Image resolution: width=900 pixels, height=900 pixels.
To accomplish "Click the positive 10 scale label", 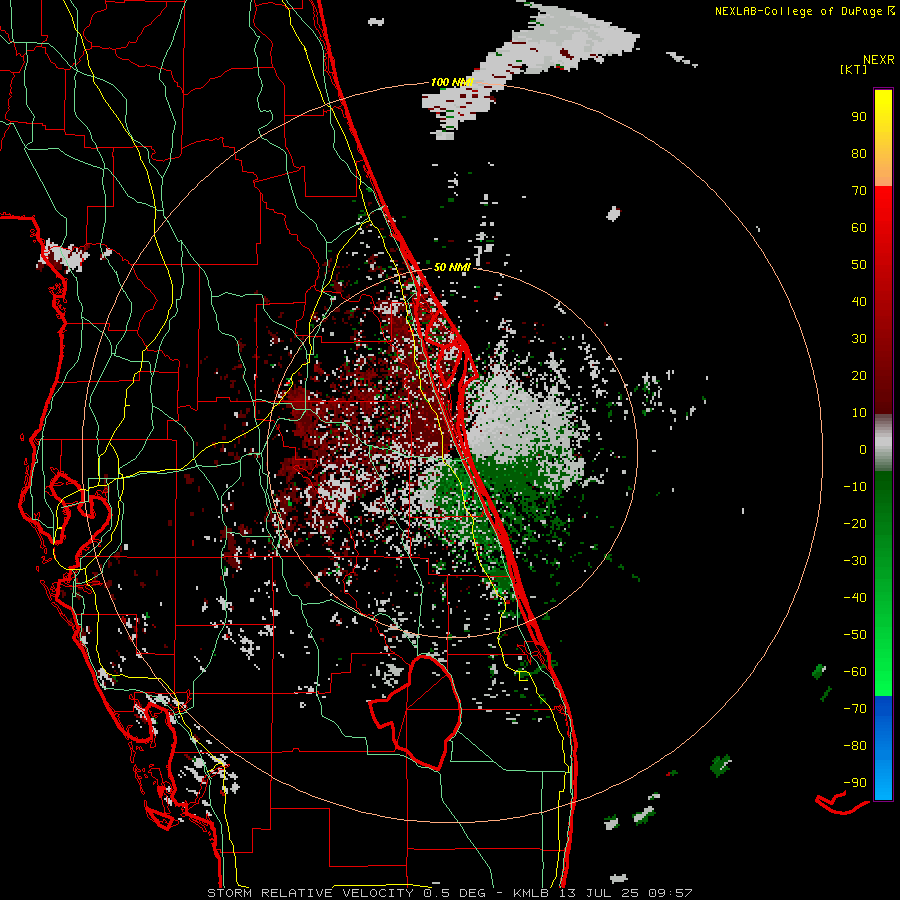I will point(859,413).
